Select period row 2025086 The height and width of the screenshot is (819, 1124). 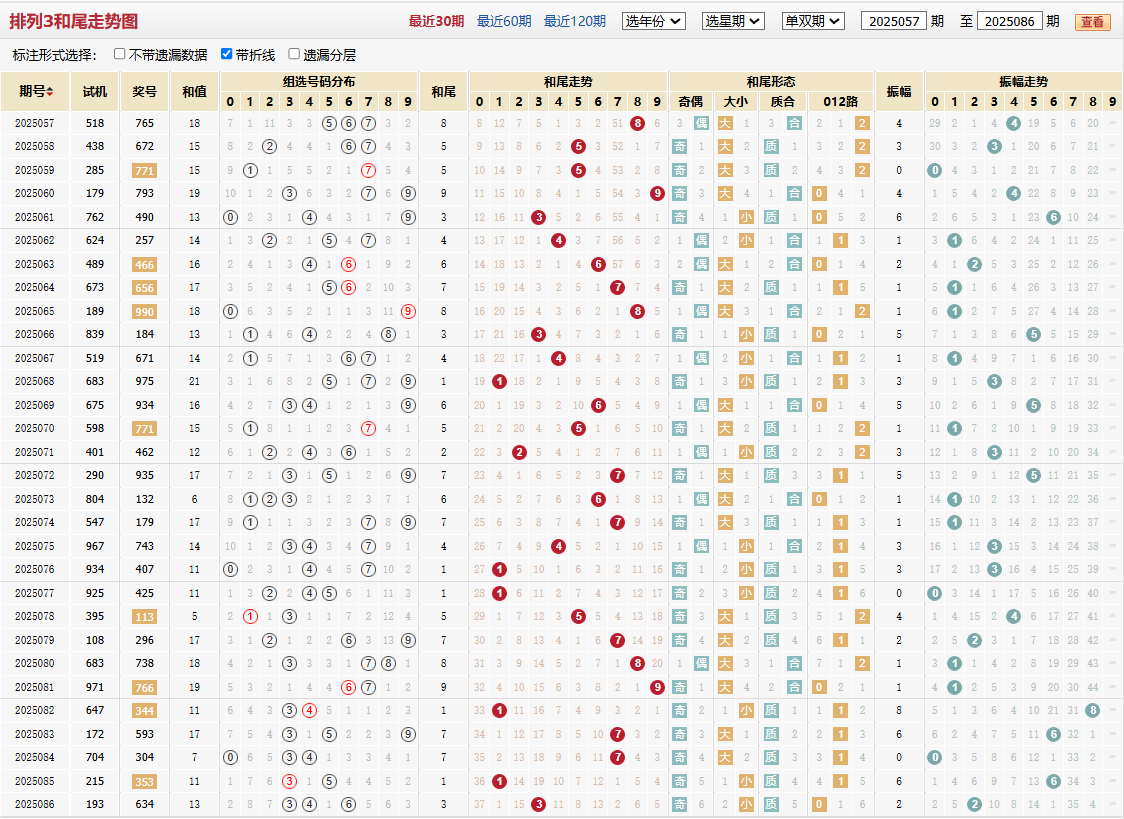pos(562,805)
